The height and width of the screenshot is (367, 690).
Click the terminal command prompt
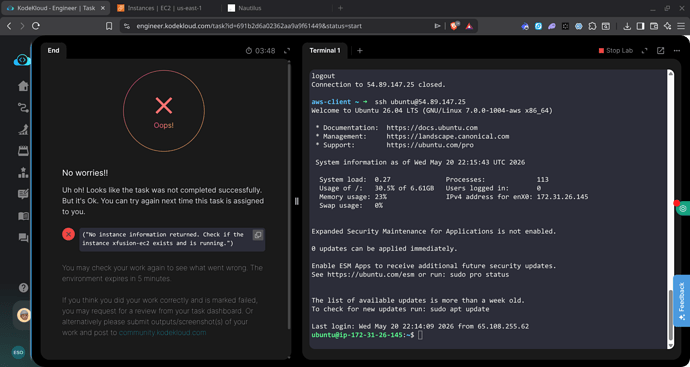[362, 335]
